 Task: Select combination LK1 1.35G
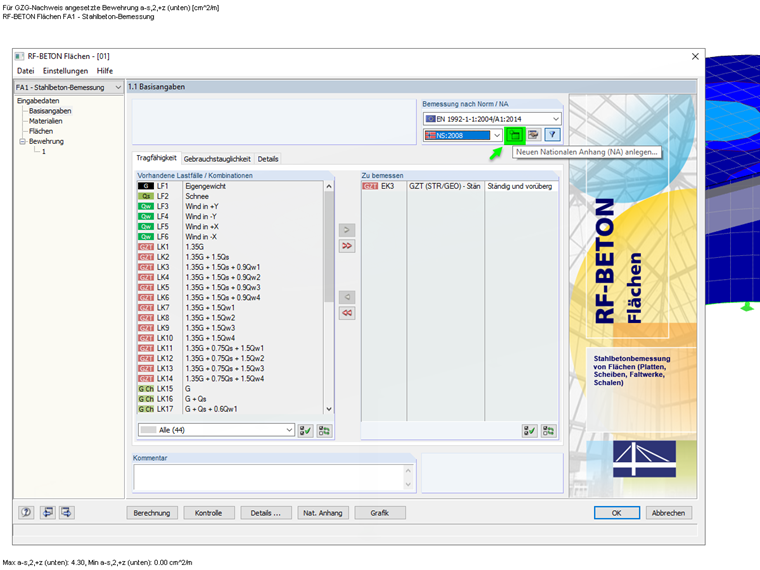pyautogui.click(x=231, y=247)
